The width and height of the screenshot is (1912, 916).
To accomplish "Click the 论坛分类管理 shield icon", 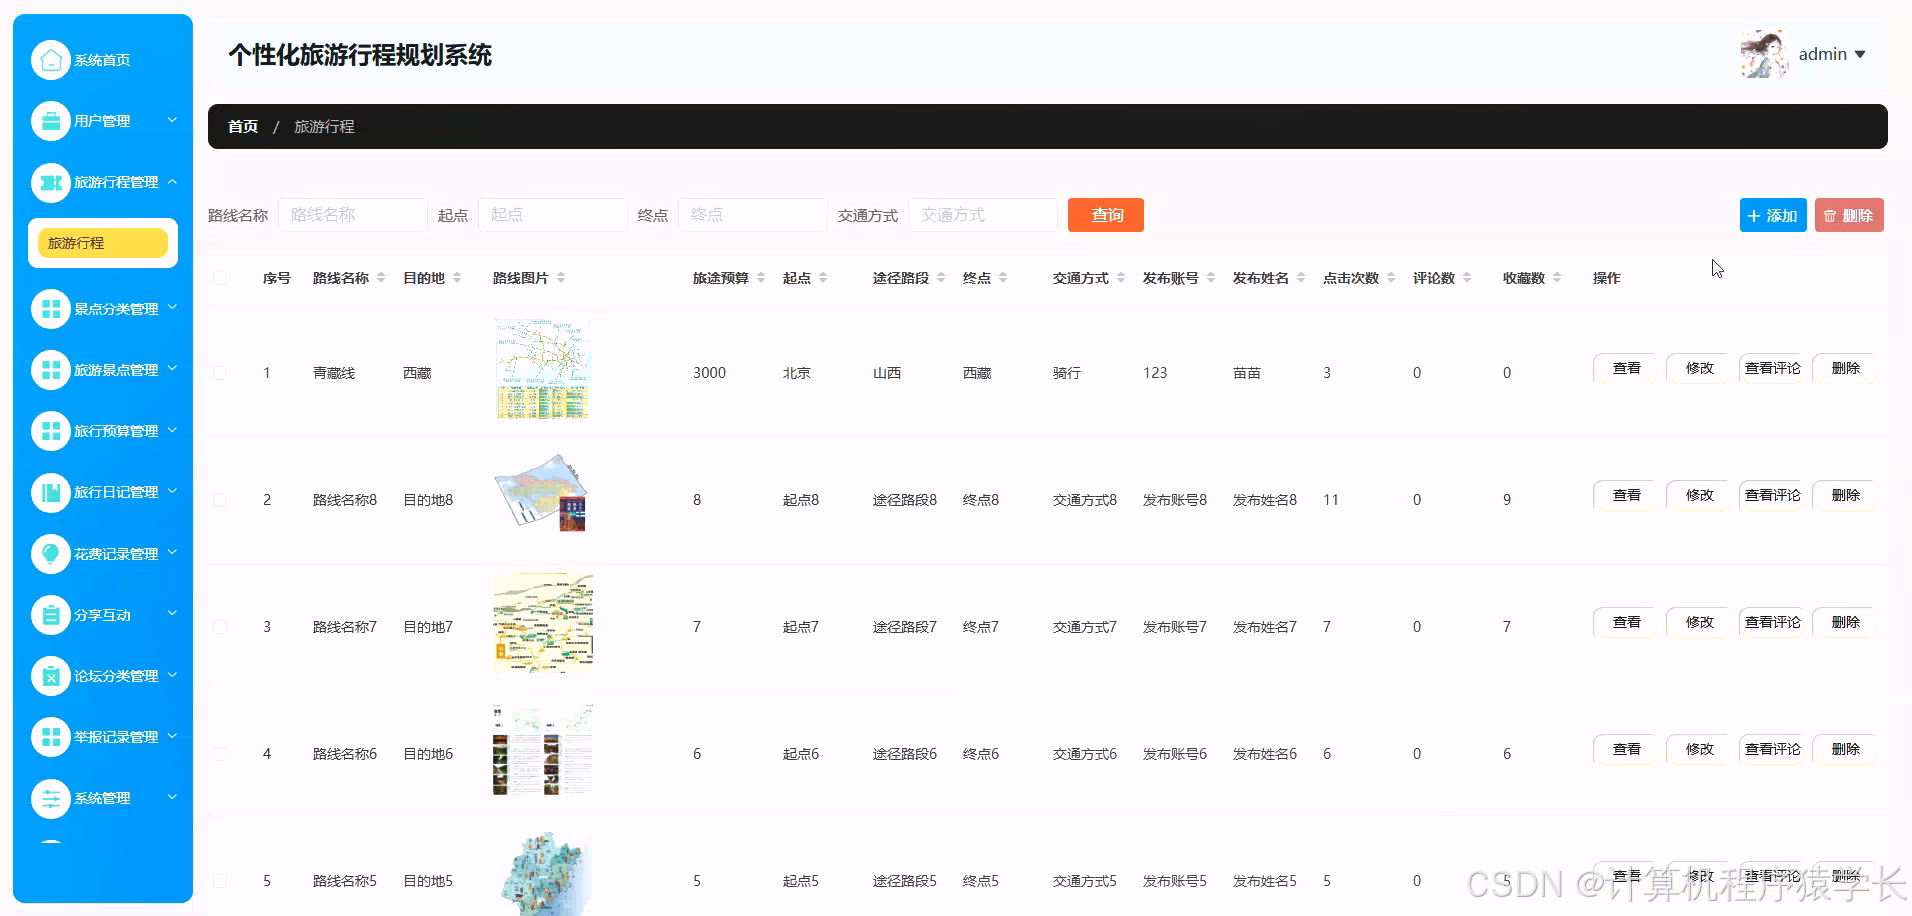I will 51,675.
